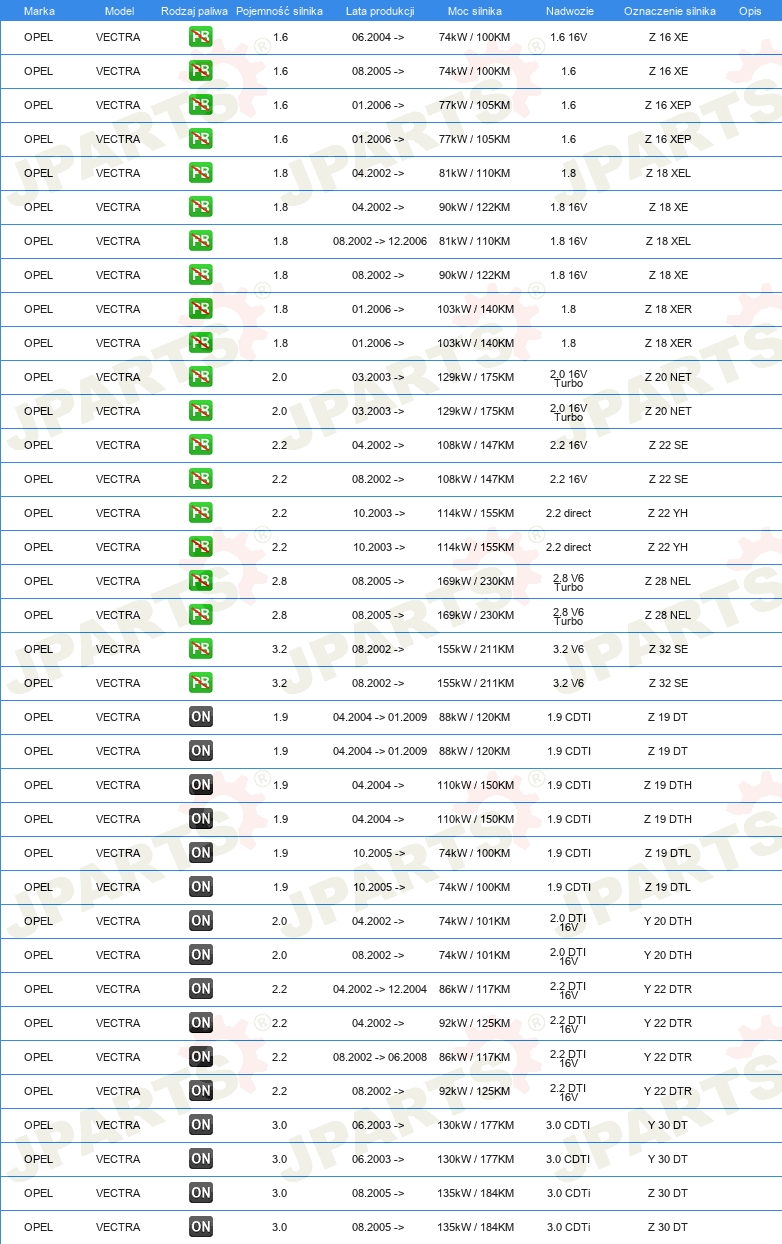Click the Rodzaj paliwa column header
The height and width of the screenshot is (1244, 782).
(x=194, y=11)
